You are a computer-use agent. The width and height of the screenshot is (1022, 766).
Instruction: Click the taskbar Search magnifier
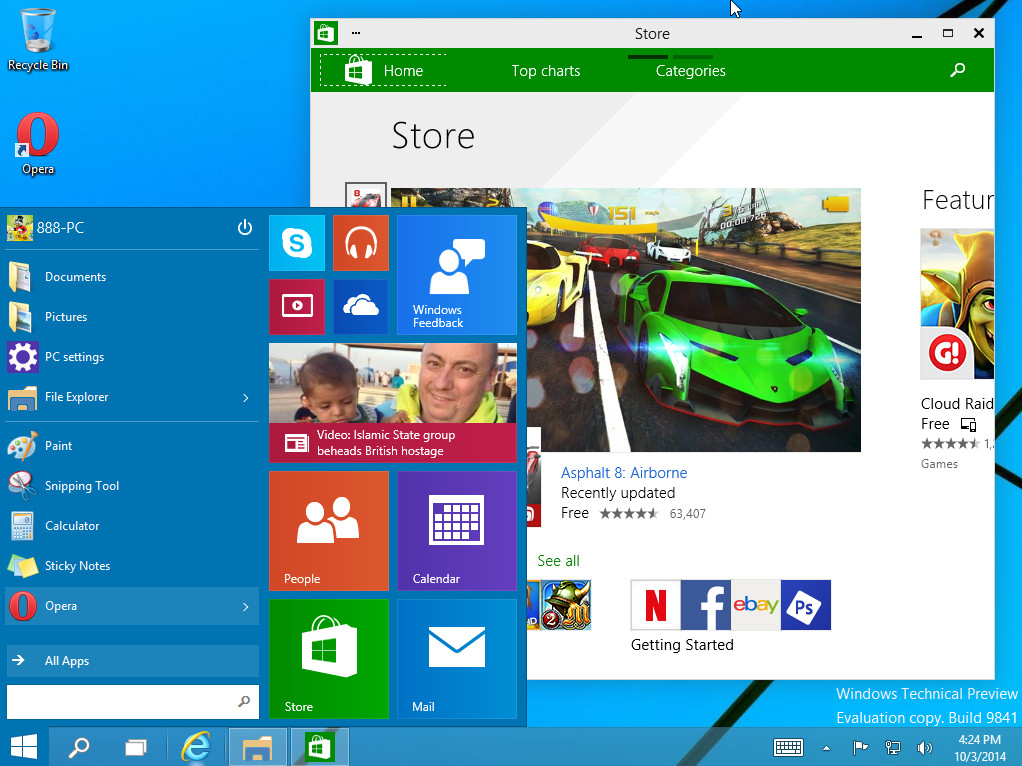coord(79,747)
